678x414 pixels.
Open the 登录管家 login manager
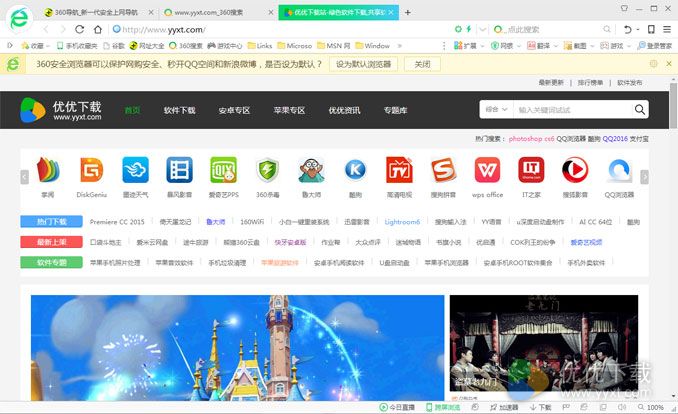pos(655,46)
